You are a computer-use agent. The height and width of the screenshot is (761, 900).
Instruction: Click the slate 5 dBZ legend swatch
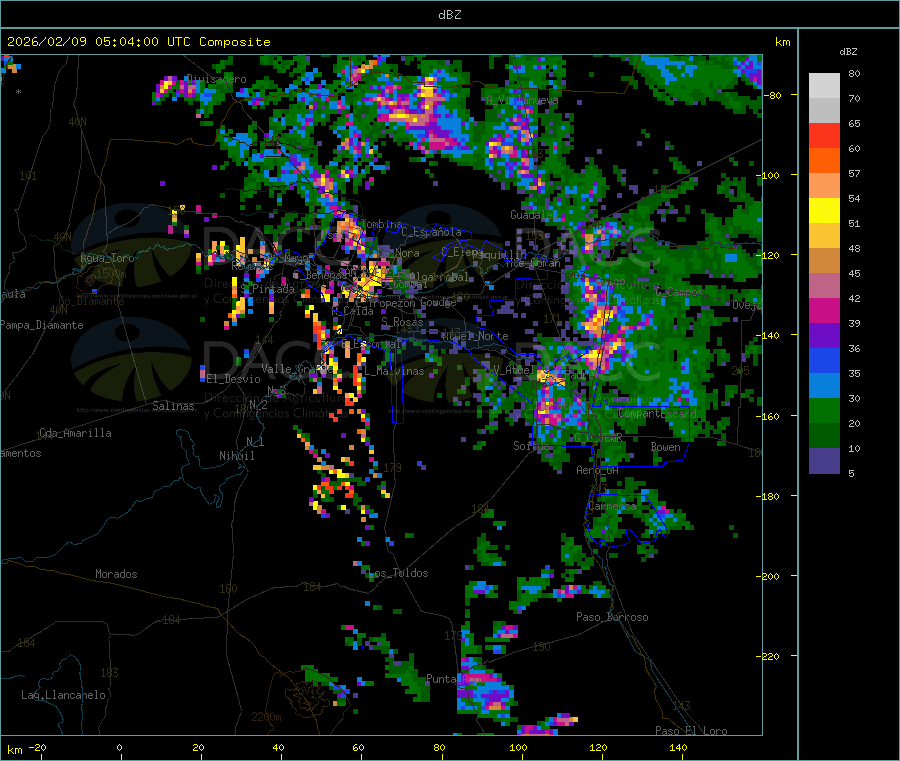click(824, 461)
